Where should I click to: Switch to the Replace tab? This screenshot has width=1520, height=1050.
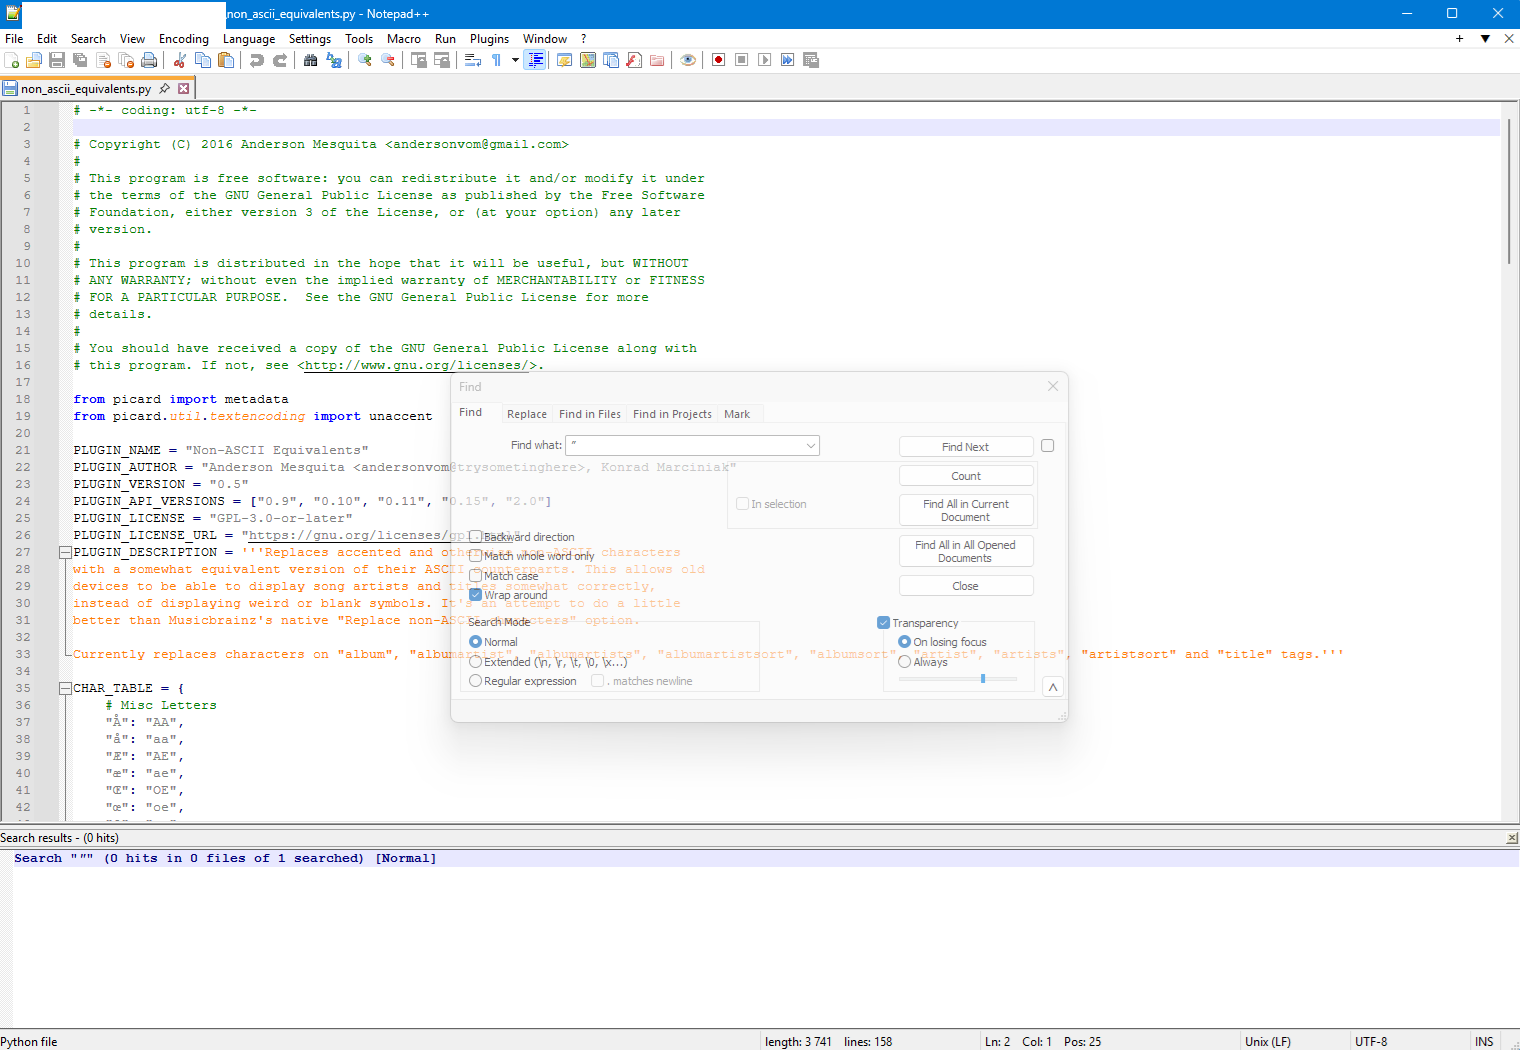(x=526, y=414)
